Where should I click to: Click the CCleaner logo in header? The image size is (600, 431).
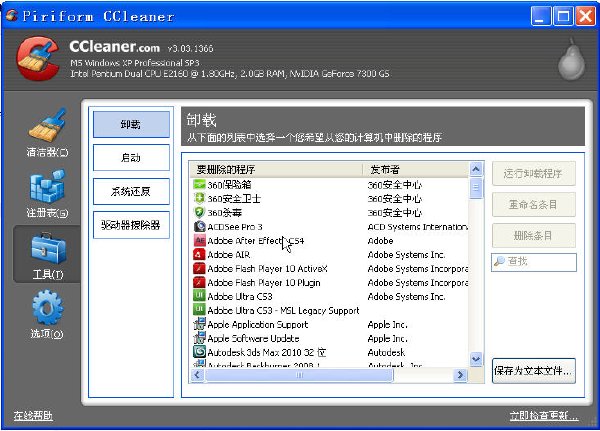click(x=38, y=59)
